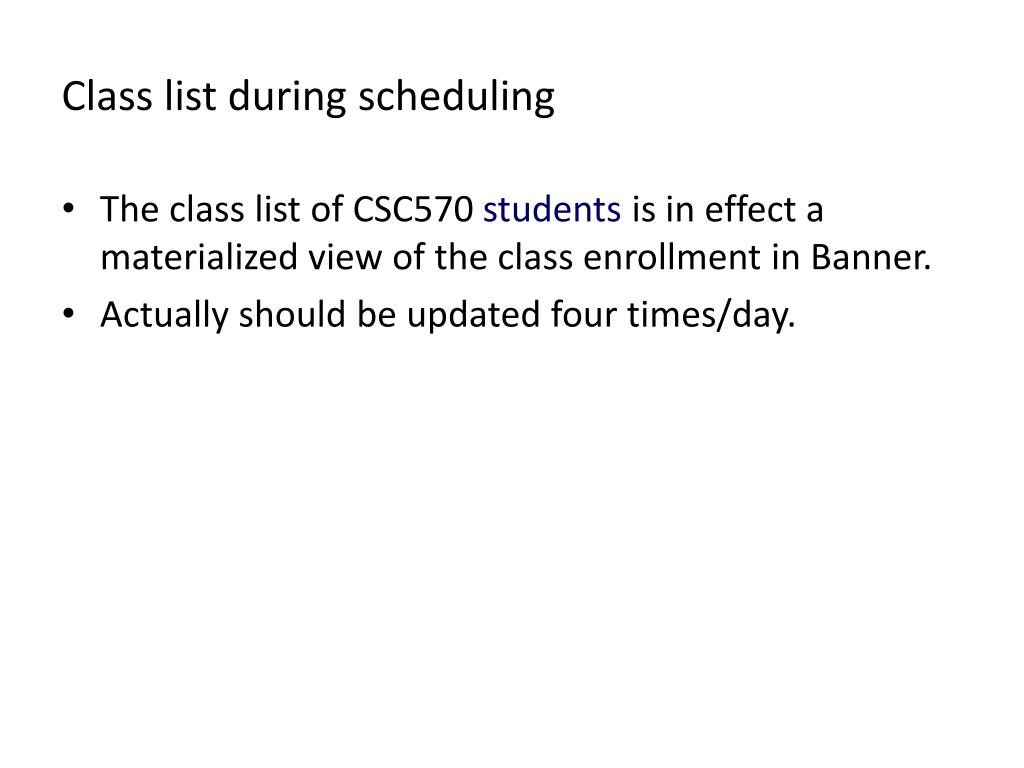Click the word "updated" in second bullet

pos(473,316)
